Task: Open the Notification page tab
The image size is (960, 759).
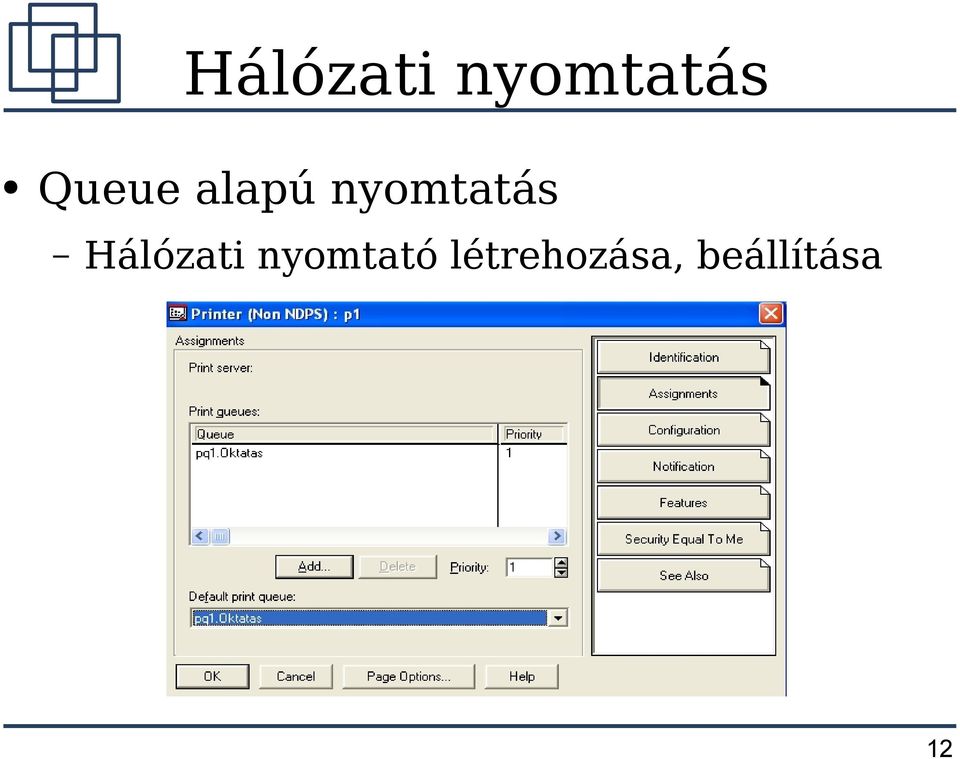Action: coord(683,466)
